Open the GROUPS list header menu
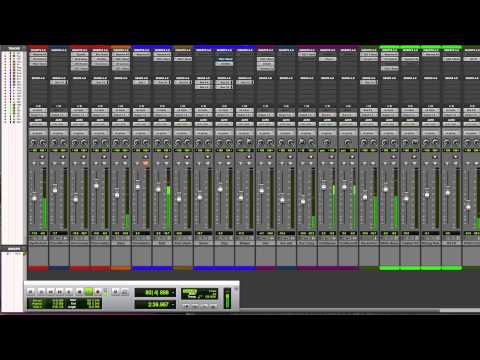The image size is (480, 360). click(14, 249)
